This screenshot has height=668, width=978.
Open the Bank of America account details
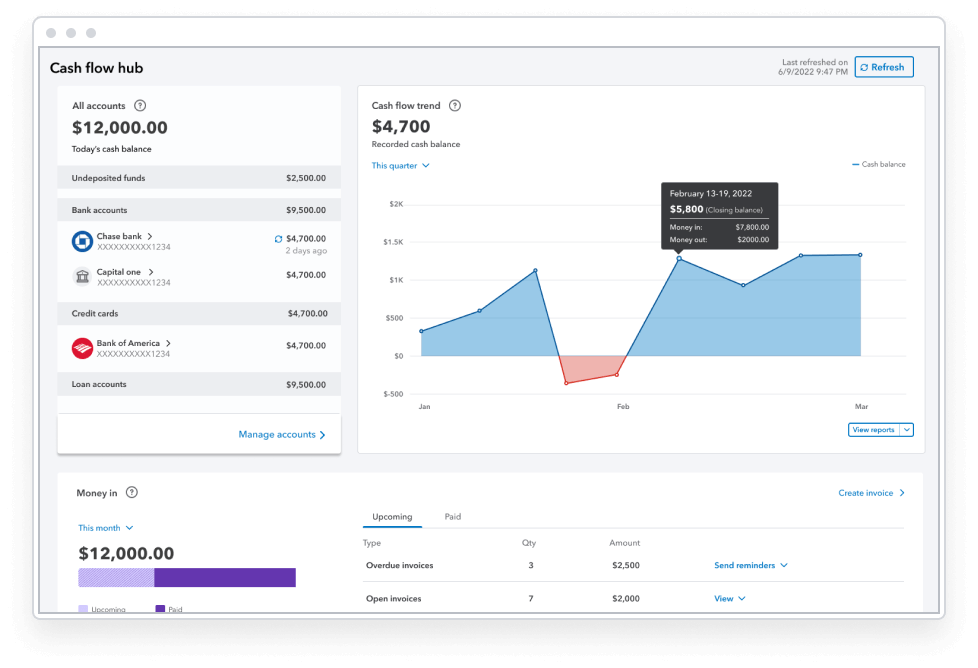coord(133,343)
